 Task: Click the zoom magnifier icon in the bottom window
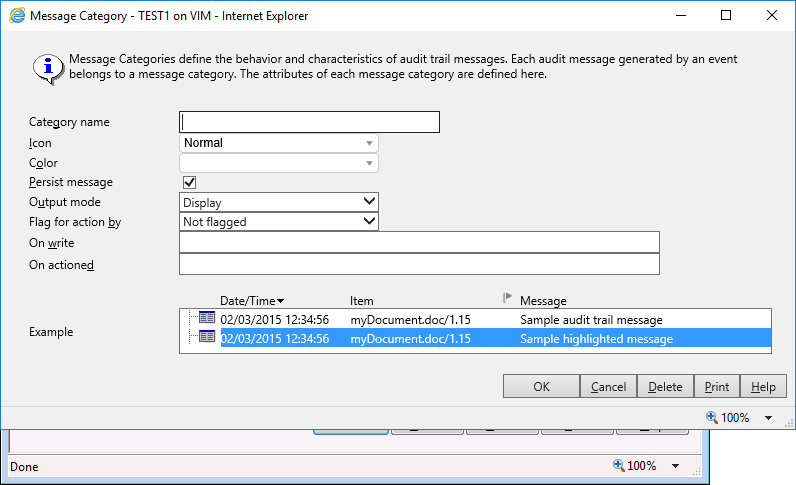click(x=619, y=466)
